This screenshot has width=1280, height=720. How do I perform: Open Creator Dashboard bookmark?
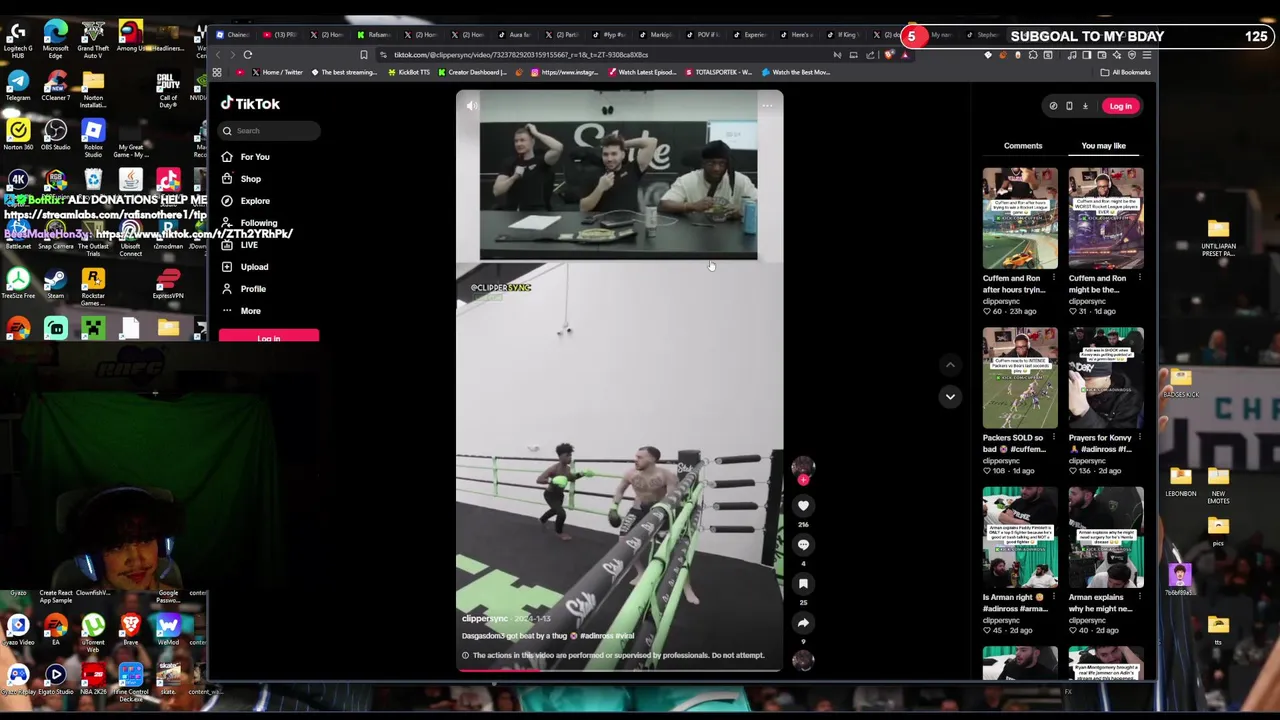click(472, 72)
